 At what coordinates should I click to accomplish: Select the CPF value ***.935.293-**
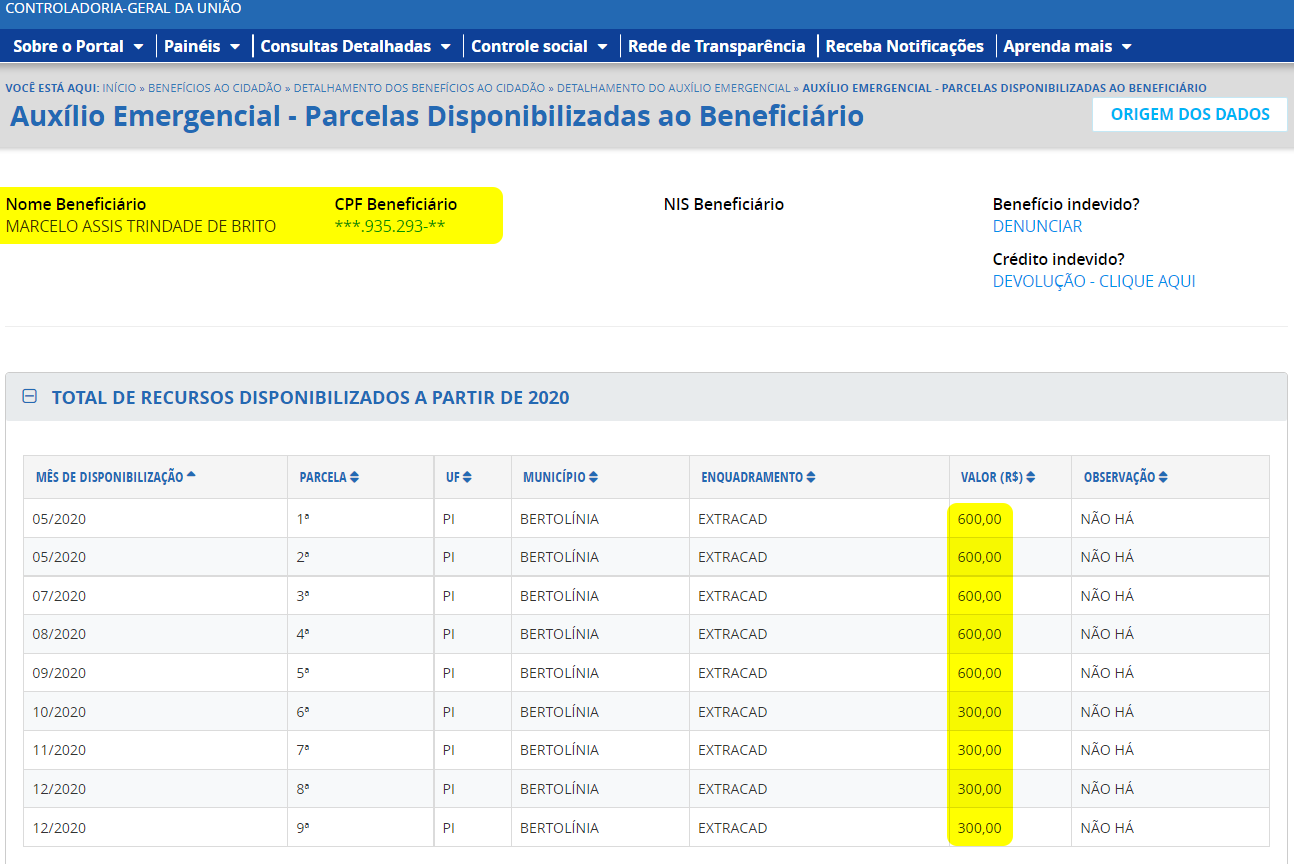click(x=390, y=226)
